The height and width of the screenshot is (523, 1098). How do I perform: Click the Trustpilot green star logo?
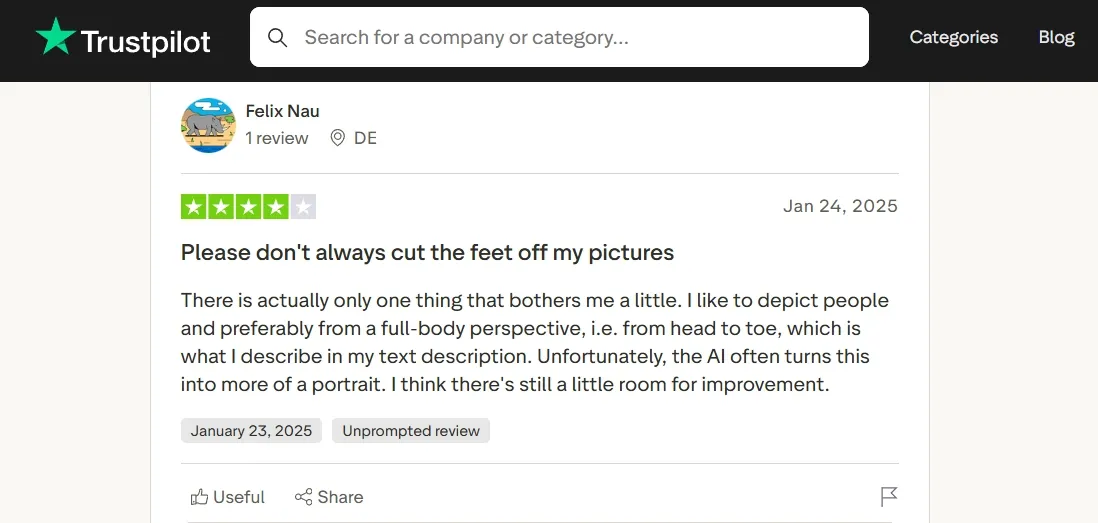pos(56,36)
